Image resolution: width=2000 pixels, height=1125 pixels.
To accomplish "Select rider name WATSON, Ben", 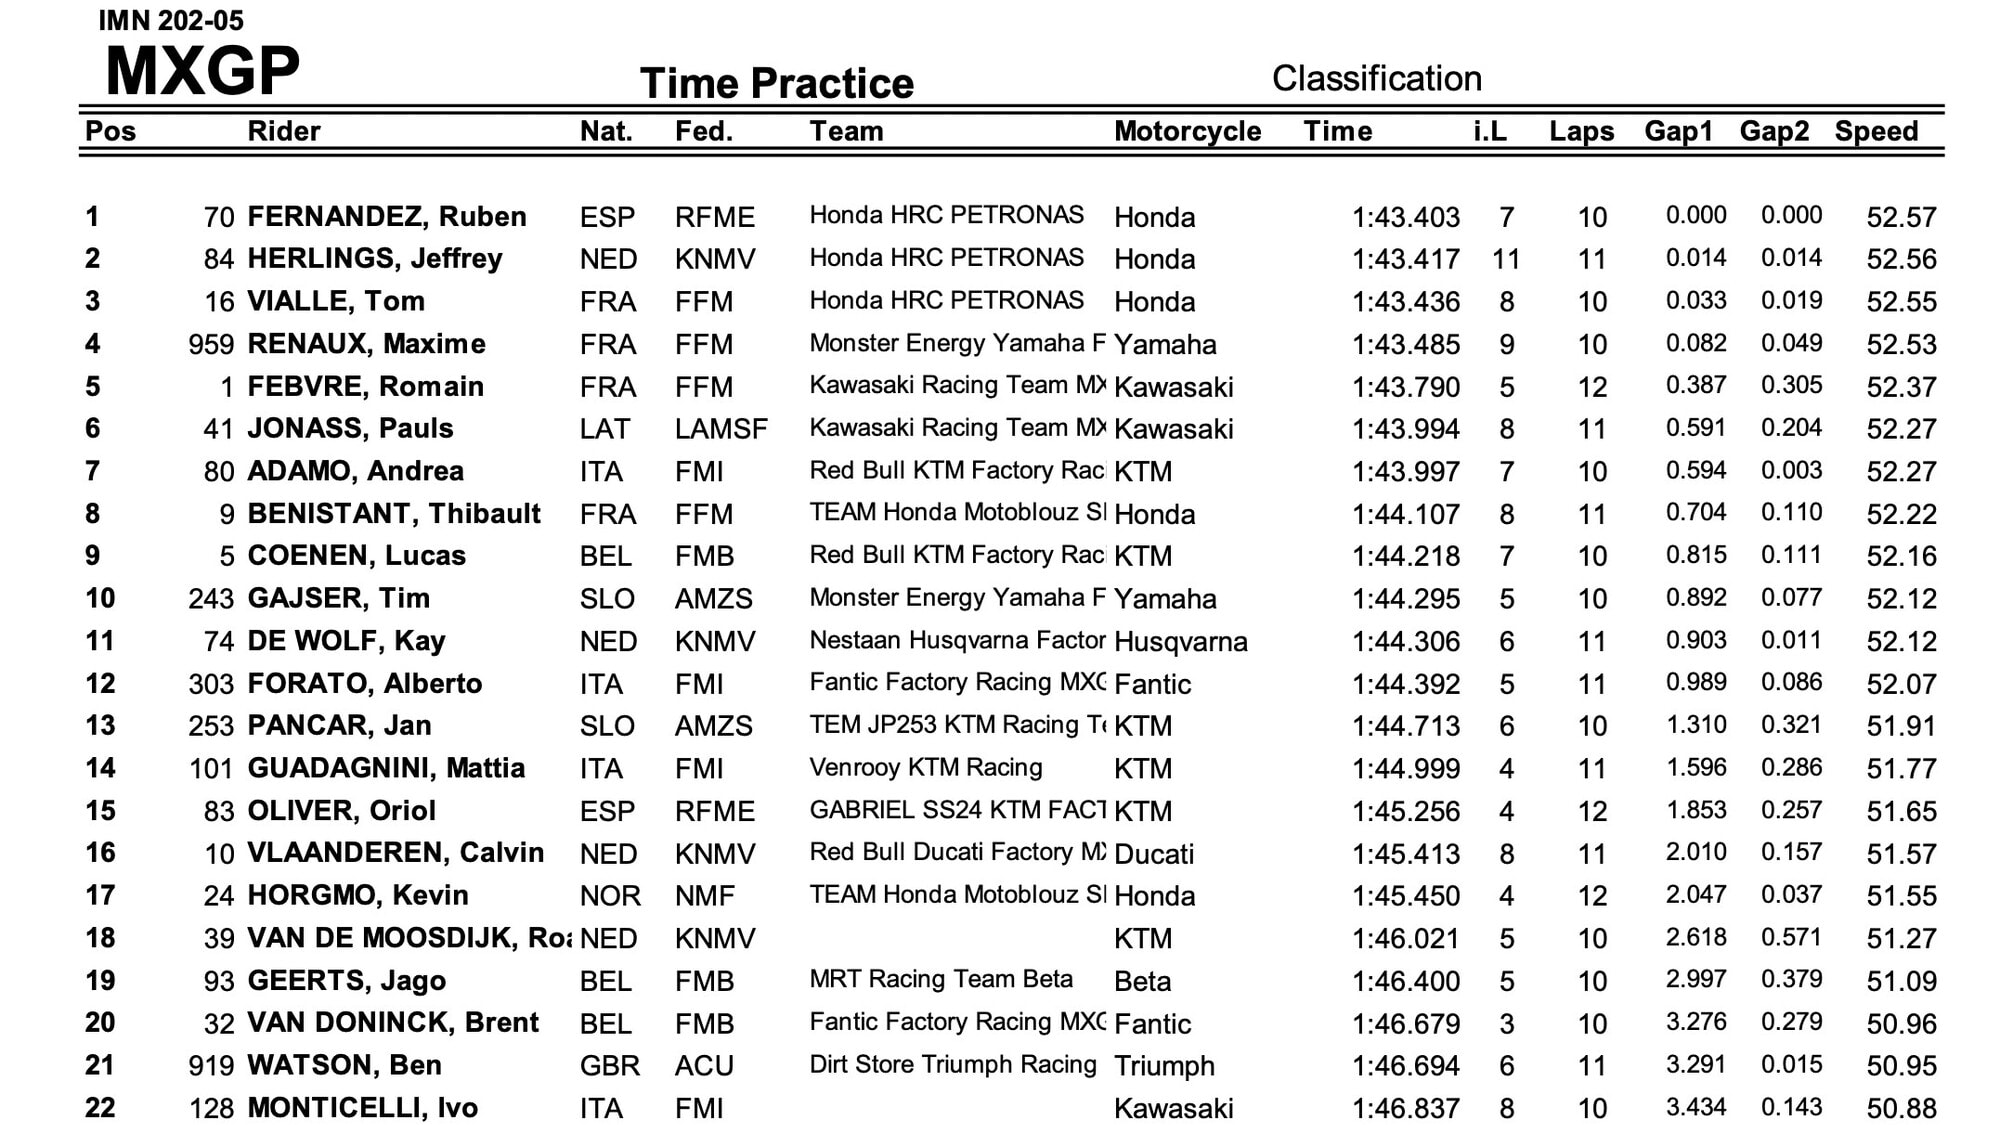I will 345,1065.
